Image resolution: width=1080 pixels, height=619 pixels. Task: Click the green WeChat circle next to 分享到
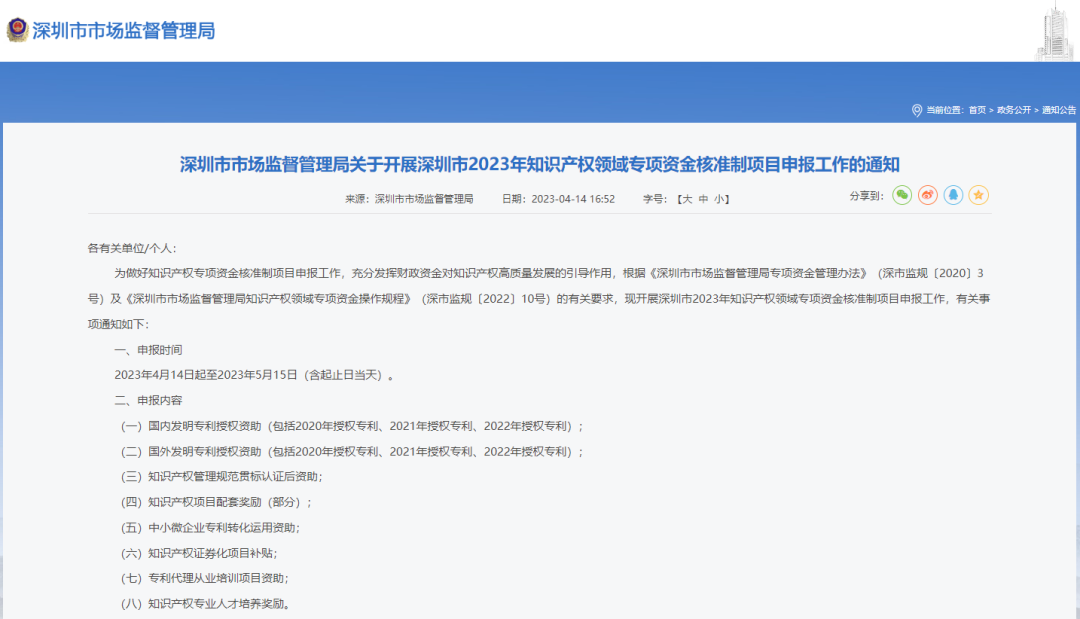coord(903,196)
